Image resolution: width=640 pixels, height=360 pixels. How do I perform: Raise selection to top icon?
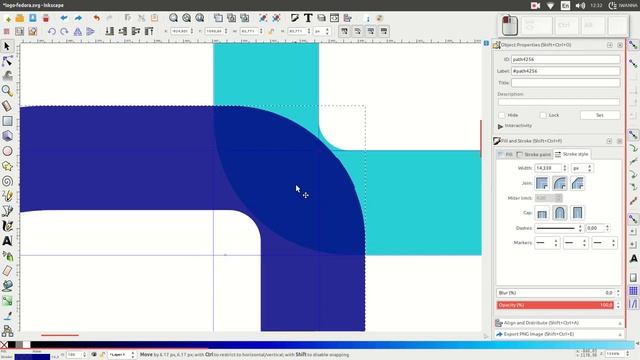click(149, 31)
